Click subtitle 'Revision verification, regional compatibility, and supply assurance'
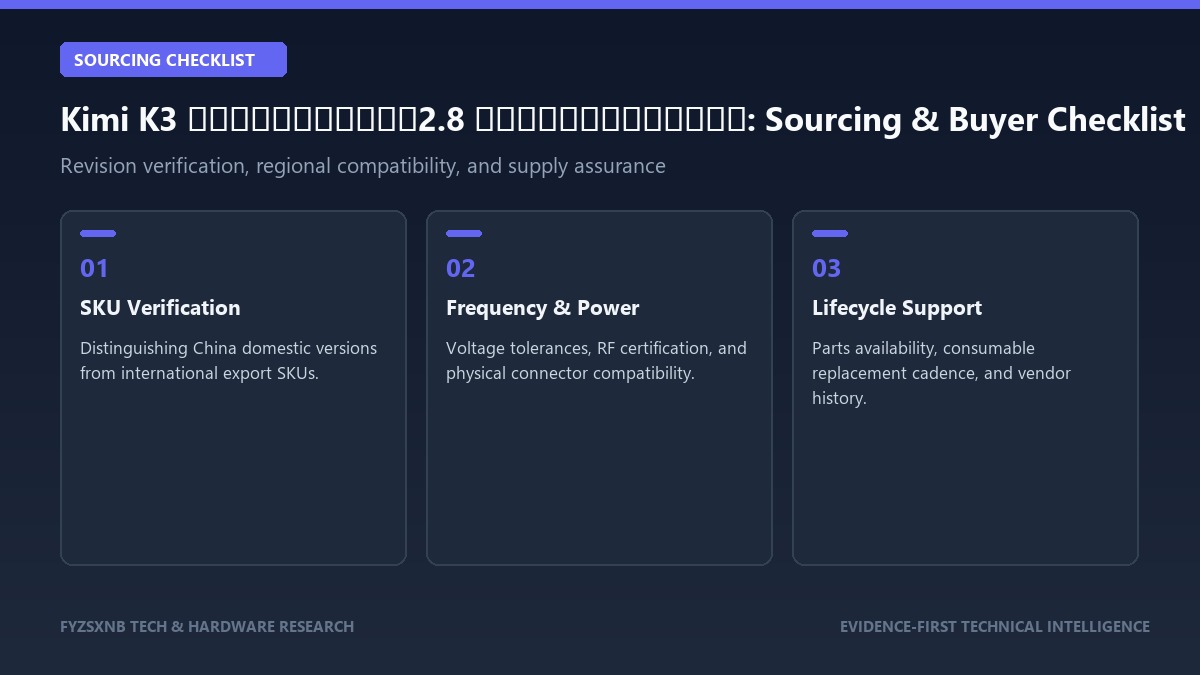Viewport: 1200px width, 675px height. coord(363,166)
